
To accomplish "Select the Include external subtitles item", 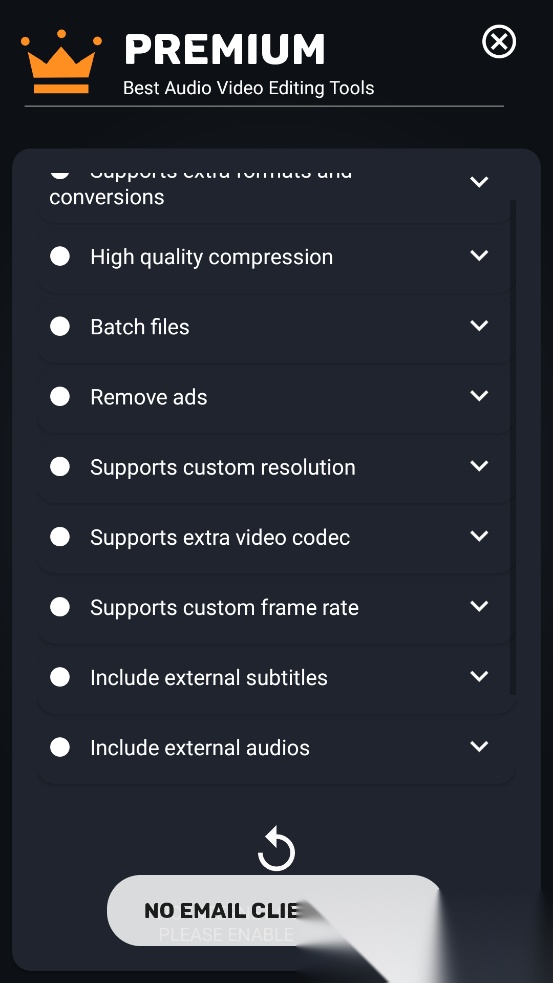I will pos(275,678).
